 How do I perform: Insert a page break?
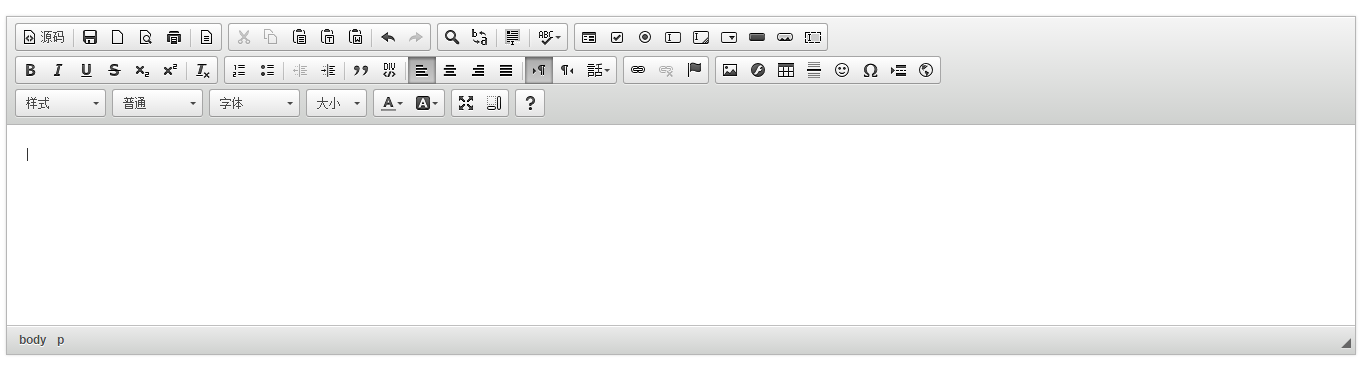click(x=898, y=70)
